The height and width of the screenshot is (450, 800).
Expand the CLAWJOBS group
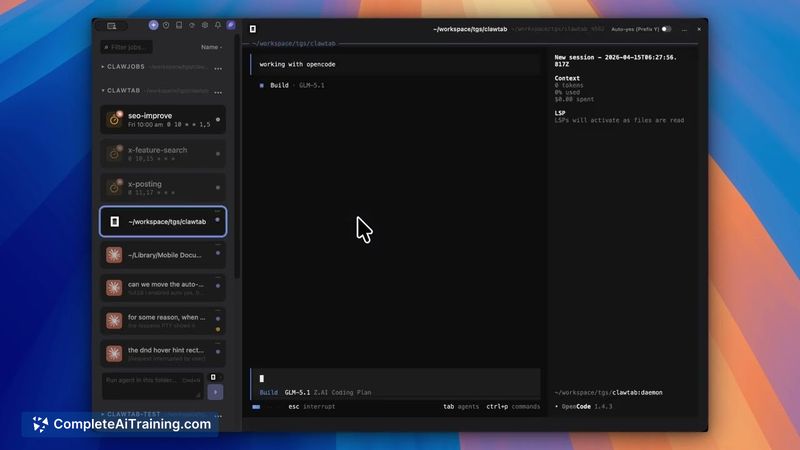(x=103, y=67)
